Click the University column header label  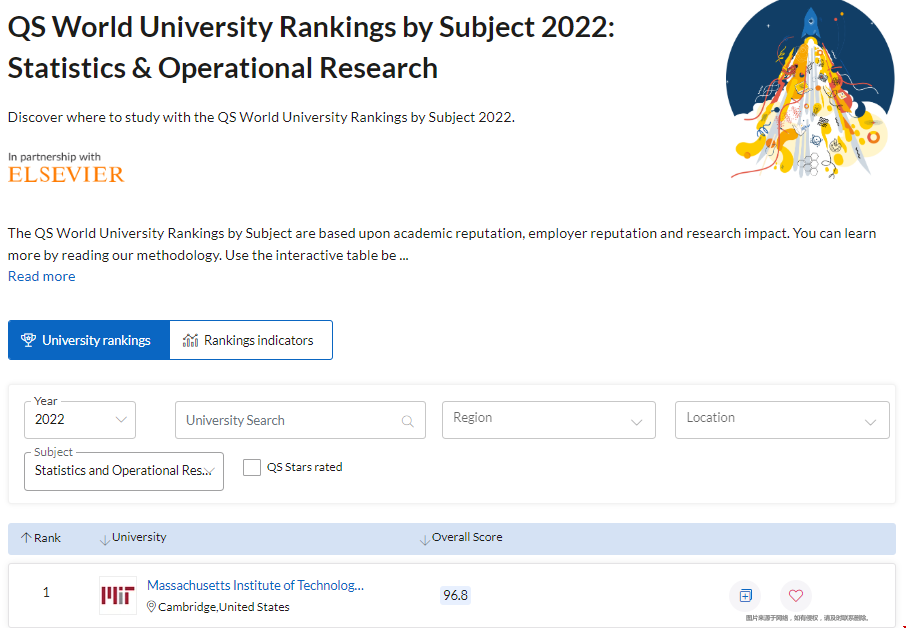tap(139, 537)
